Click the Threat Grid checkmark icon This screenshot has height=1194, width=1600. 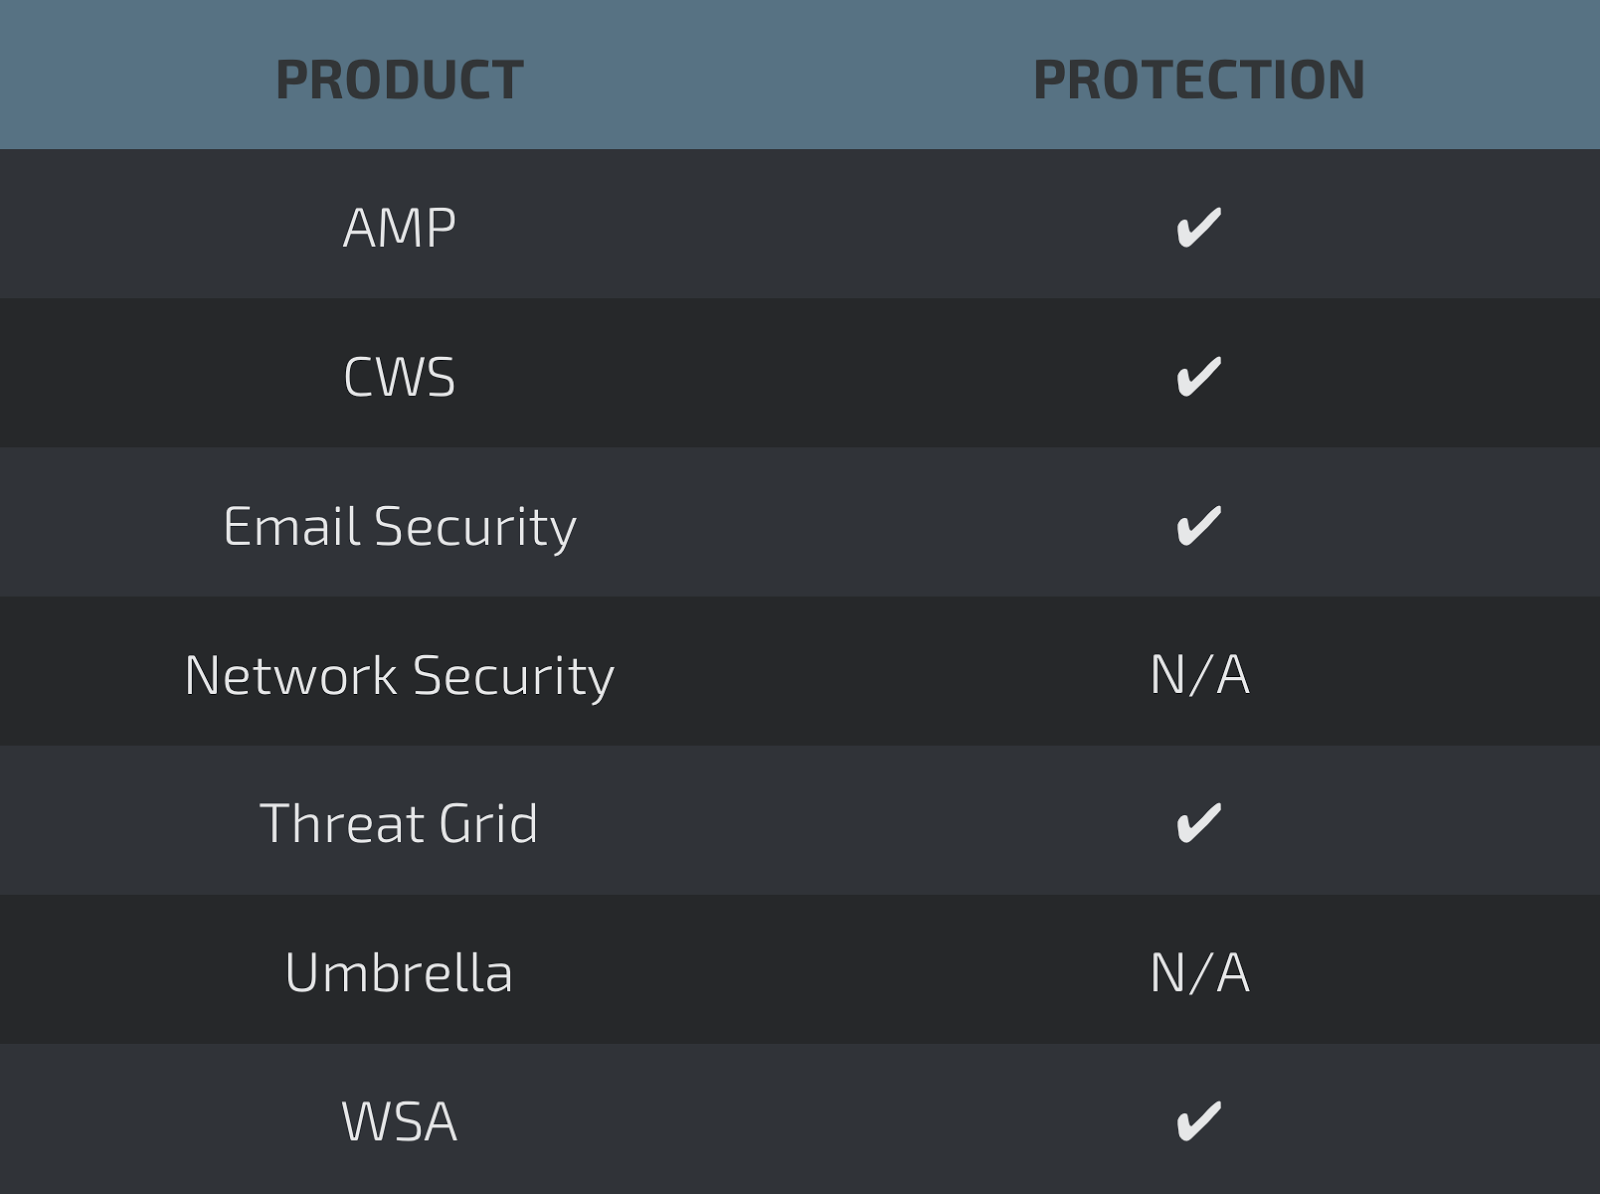point(1198,823)
